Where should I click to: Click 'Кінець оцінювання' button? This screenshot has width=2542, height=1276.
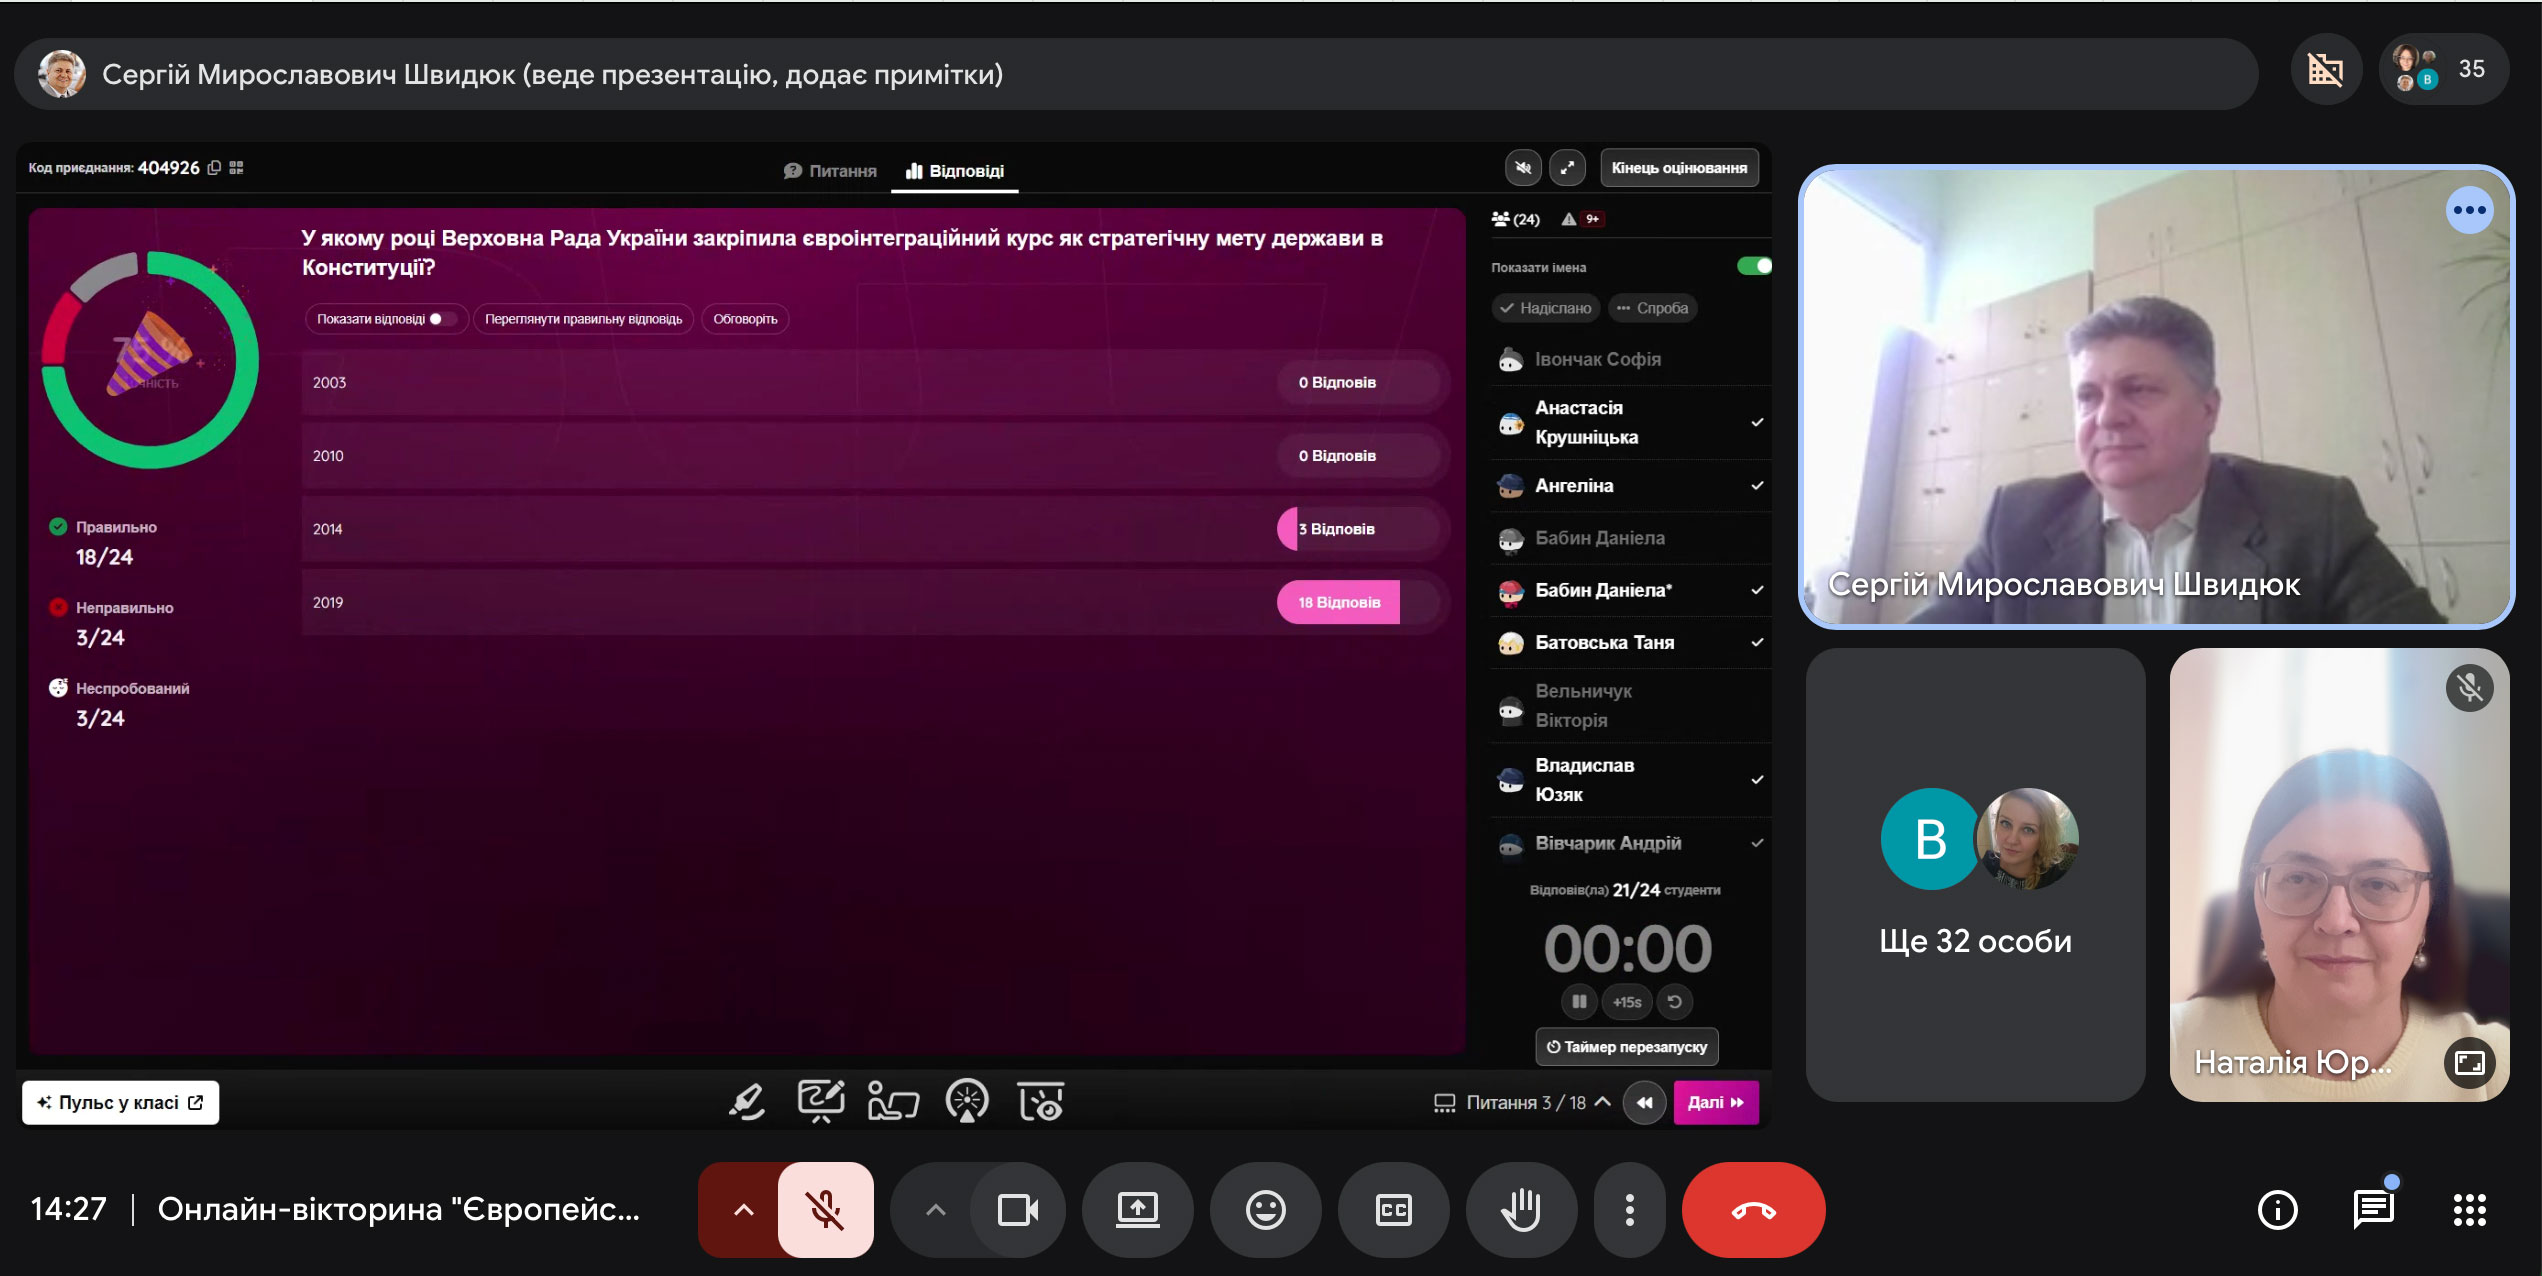click(x=1679, y=168)
